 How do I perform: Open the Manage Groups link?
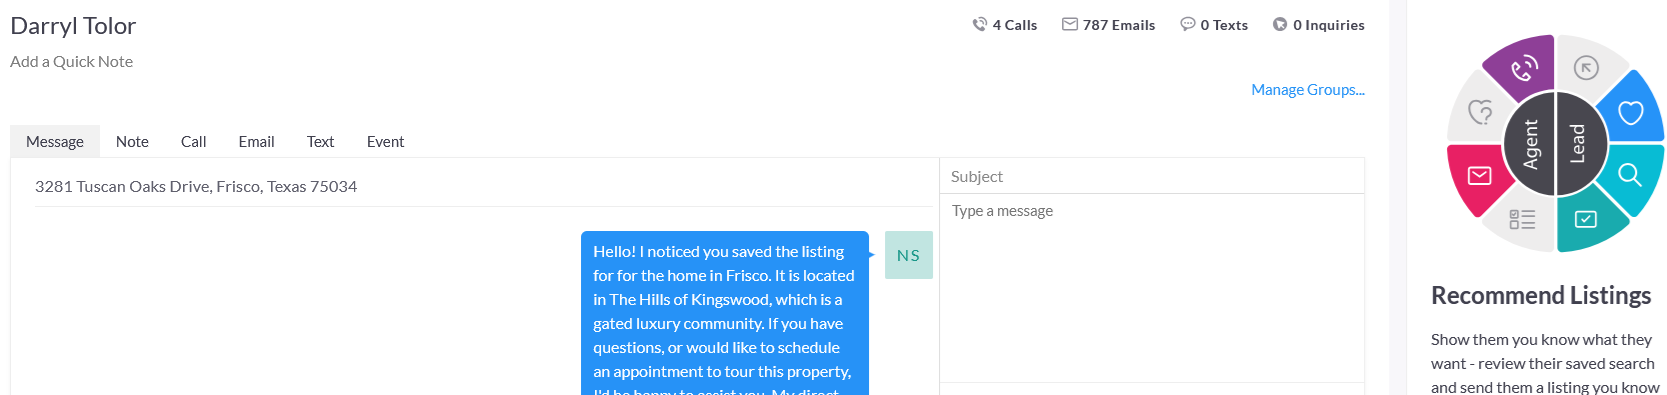click(1308, 89)
